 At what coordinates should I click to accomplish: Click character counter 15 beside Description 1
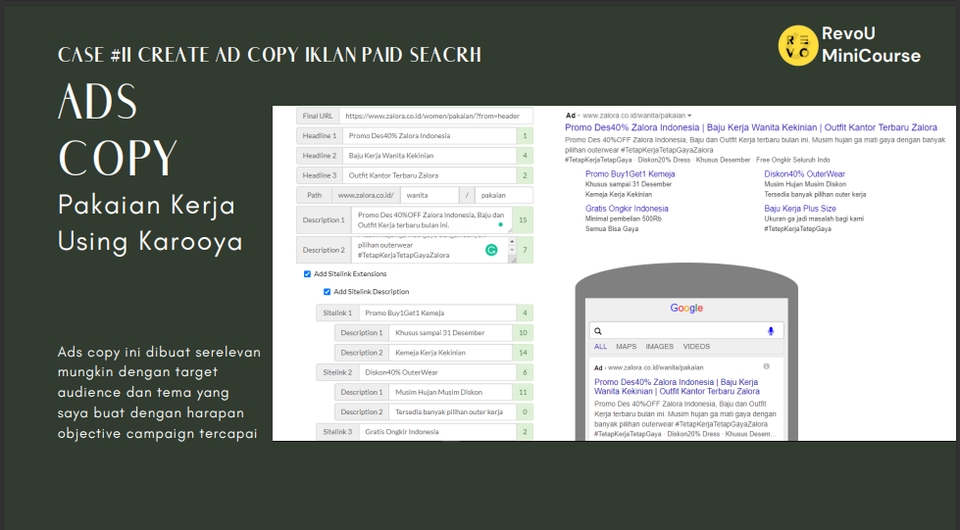(x=523, y=220)
